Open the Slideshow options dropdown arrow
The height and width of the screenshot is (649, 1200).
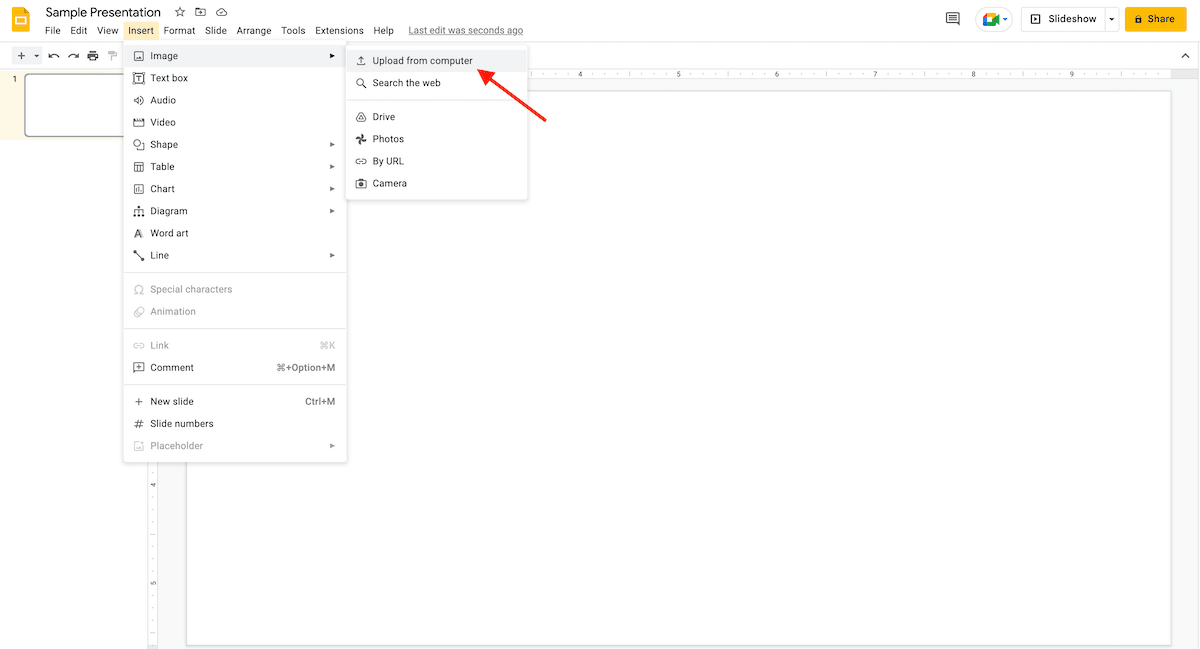click(1111, 18)
